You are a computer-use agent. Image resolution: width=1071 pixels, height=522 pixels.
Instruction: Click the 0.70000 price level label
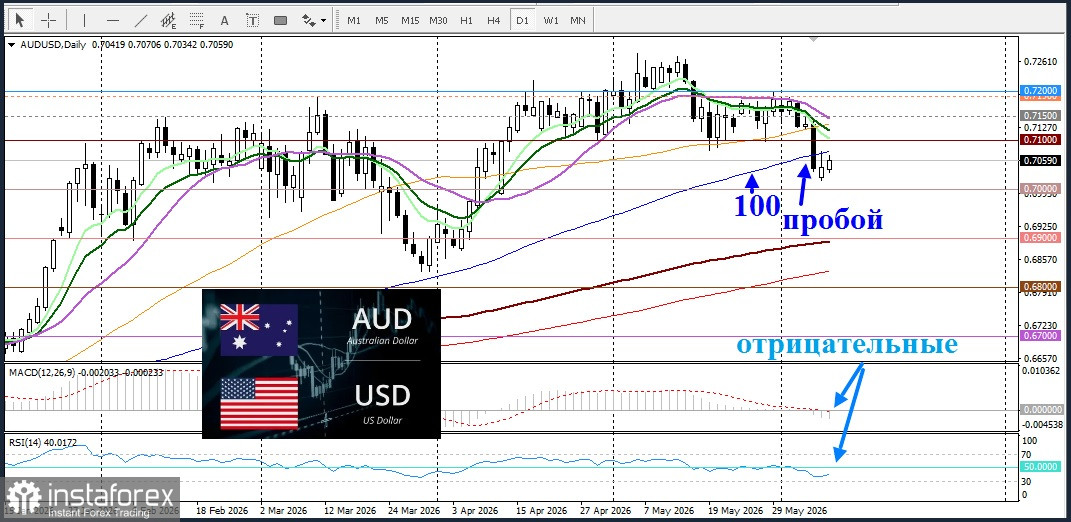[x=1041, y=187]
